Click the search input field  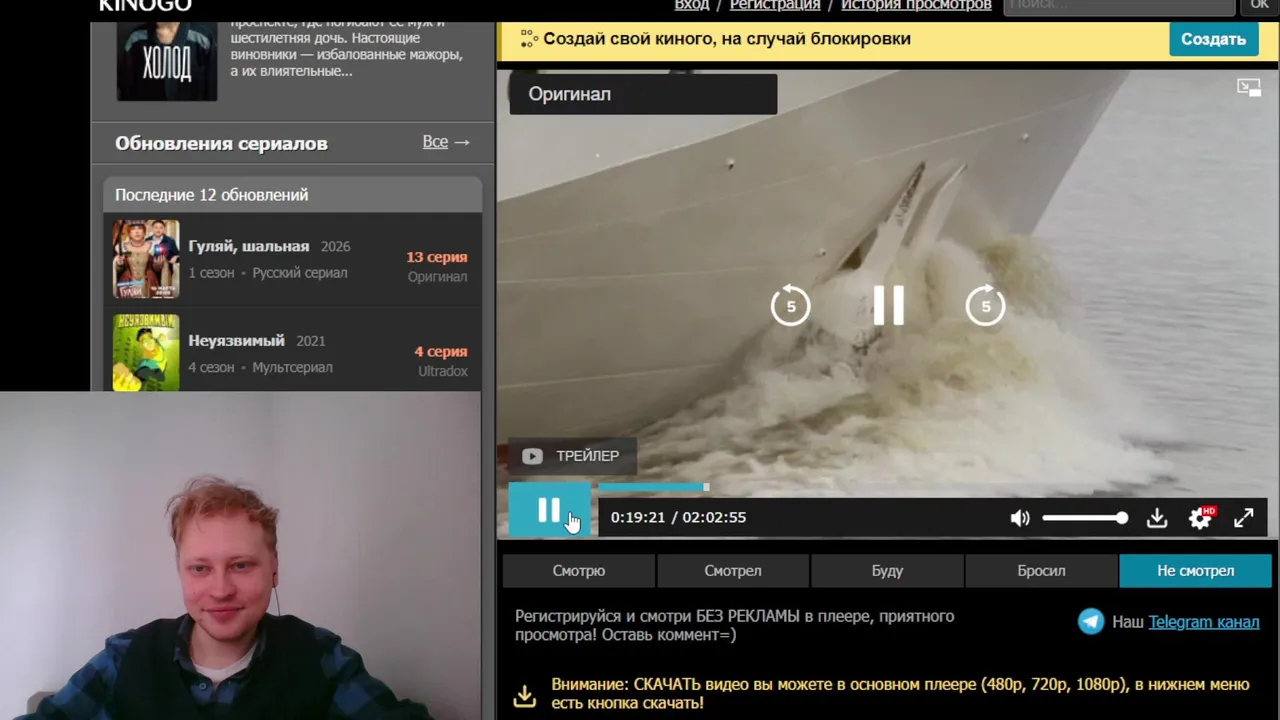[1119, 6]
